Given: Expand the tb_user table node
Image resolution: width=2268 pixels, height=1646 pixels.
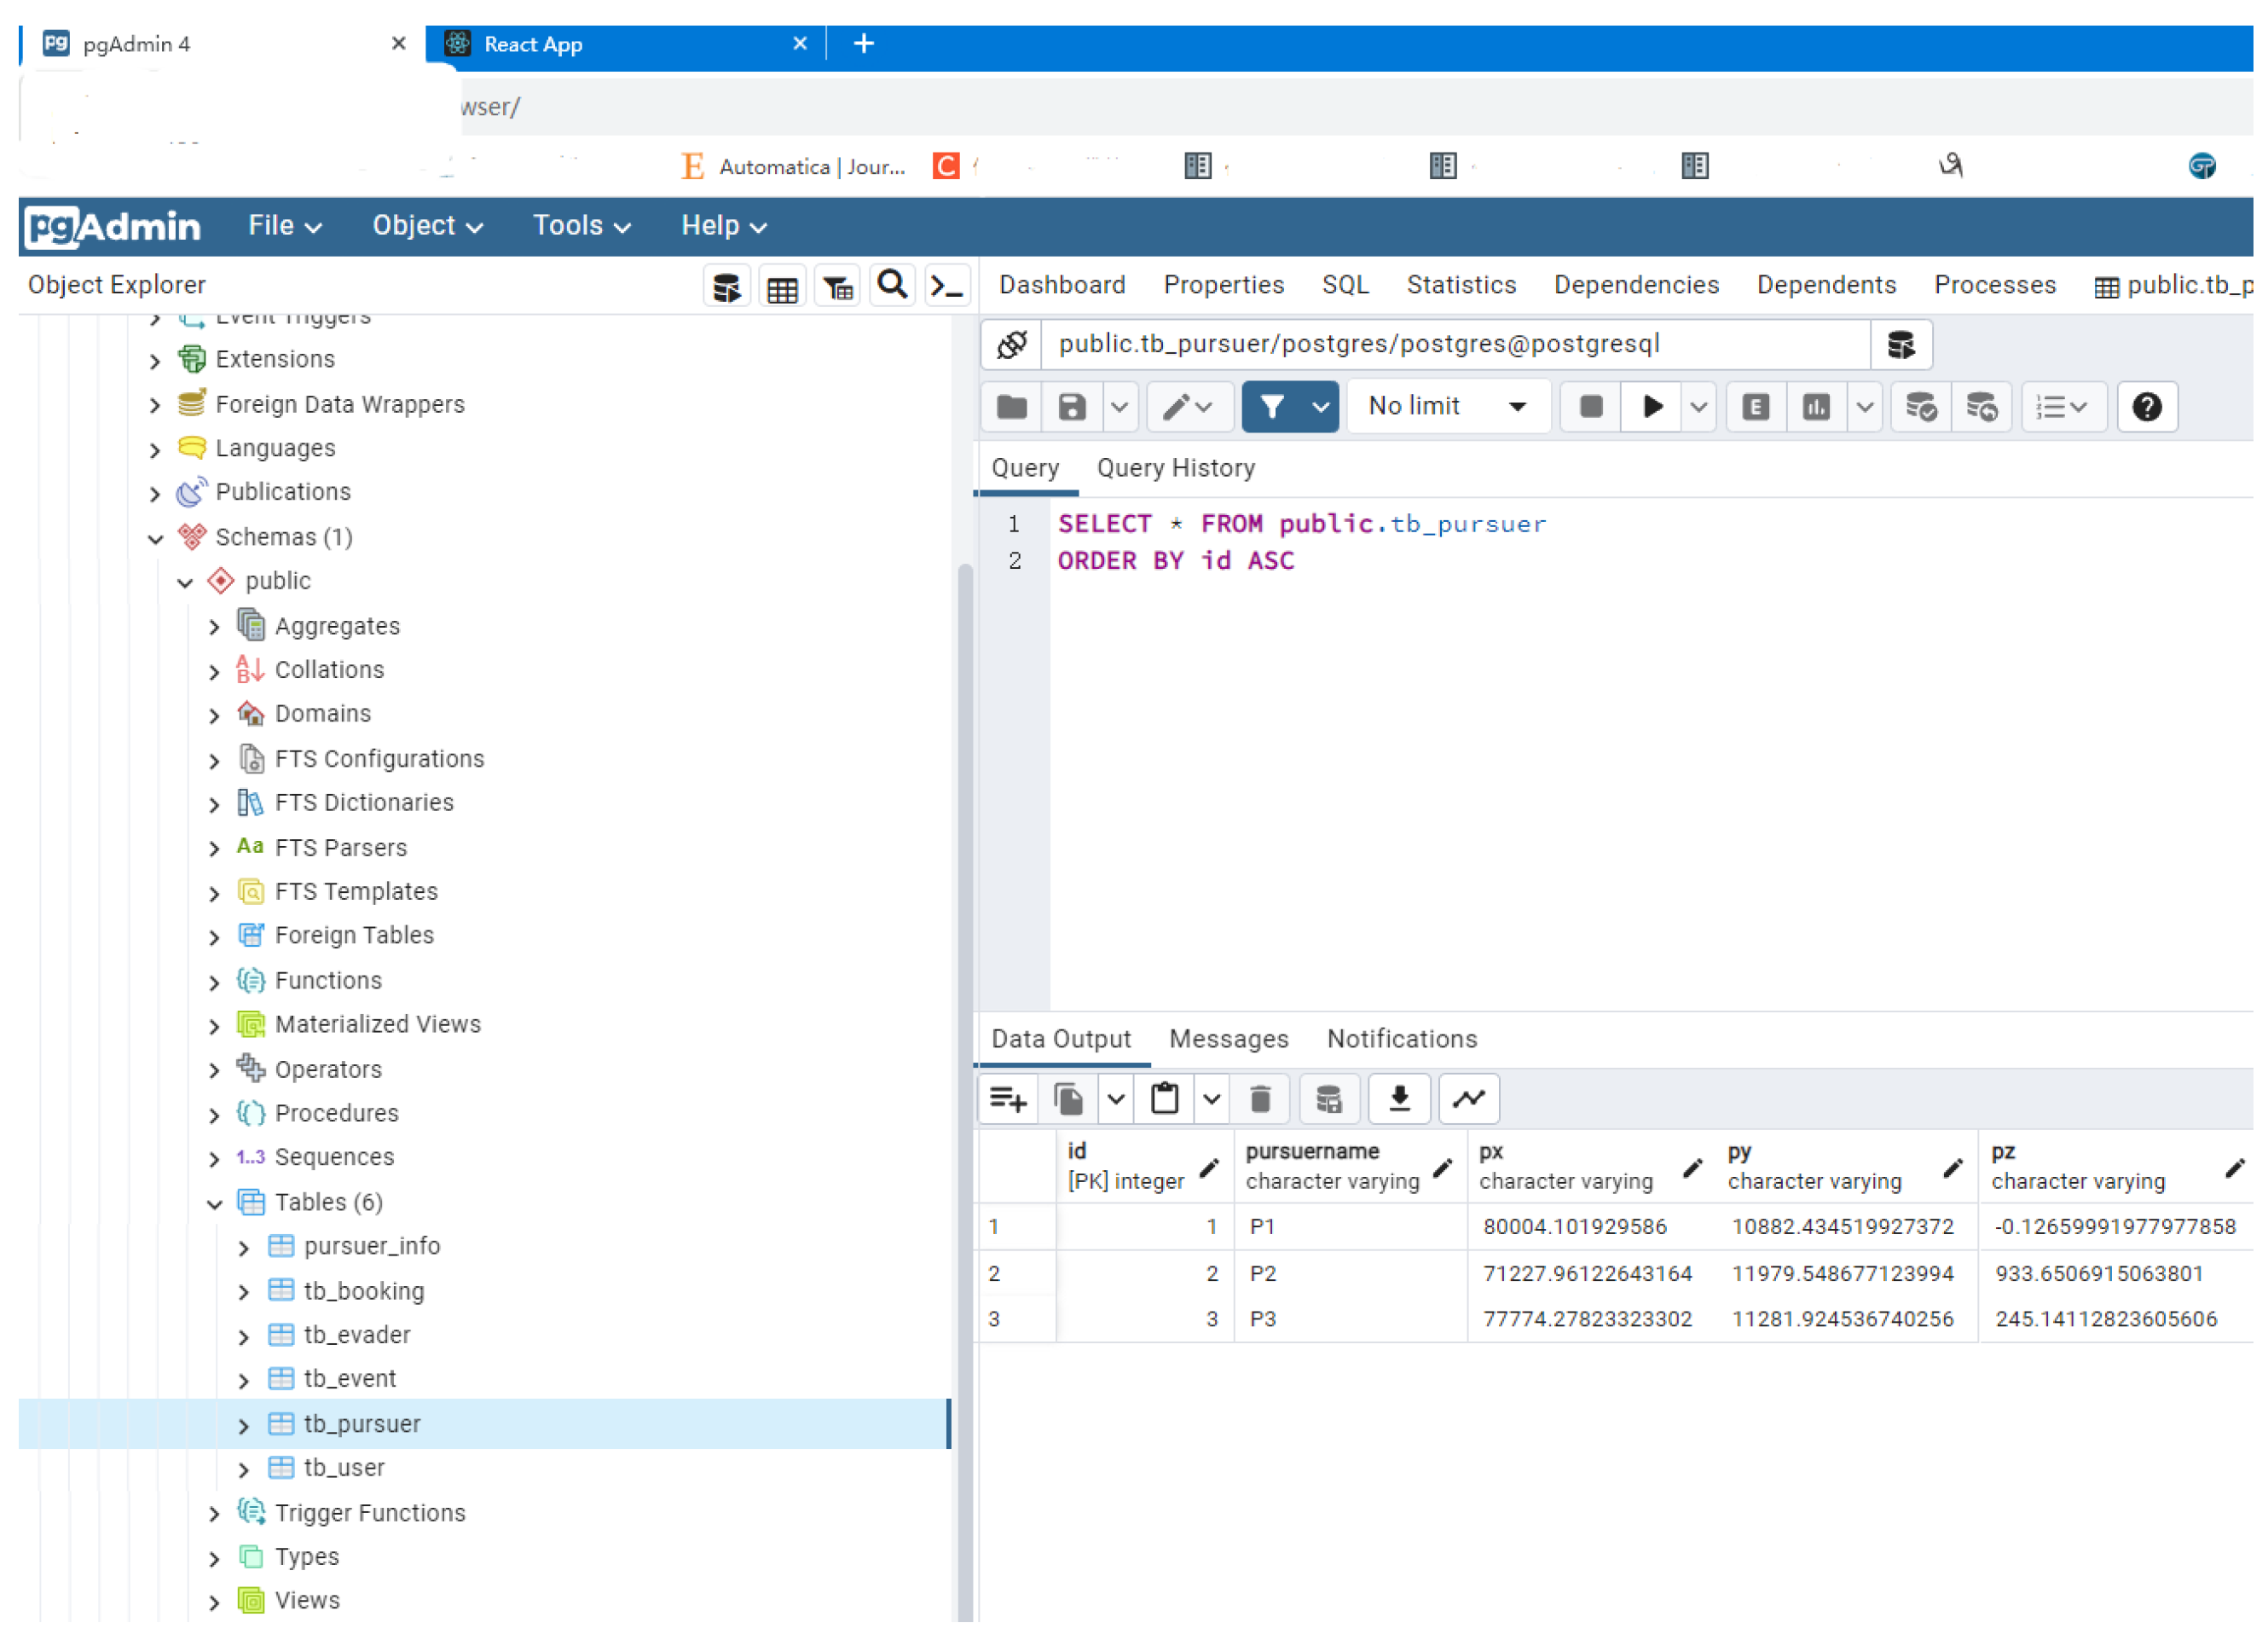Looking at the screenshot, I should click(244, 1470).
